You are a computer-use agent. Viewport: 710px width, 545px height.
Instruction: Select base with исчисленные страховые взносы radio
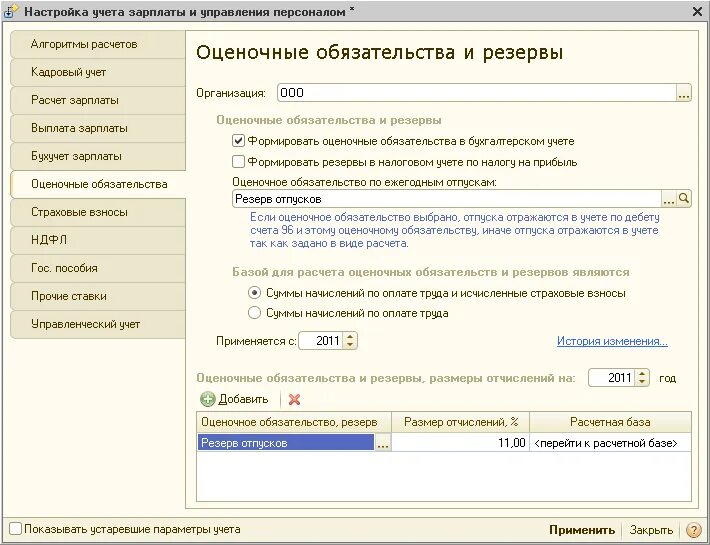tap(254, 293)
